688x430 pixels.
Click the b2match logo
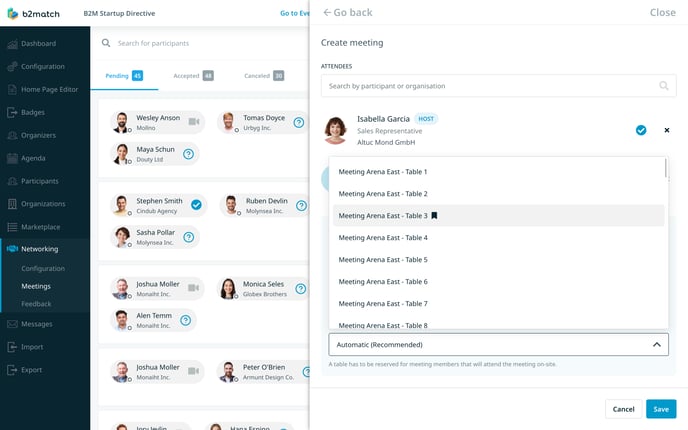coord(33,14)
